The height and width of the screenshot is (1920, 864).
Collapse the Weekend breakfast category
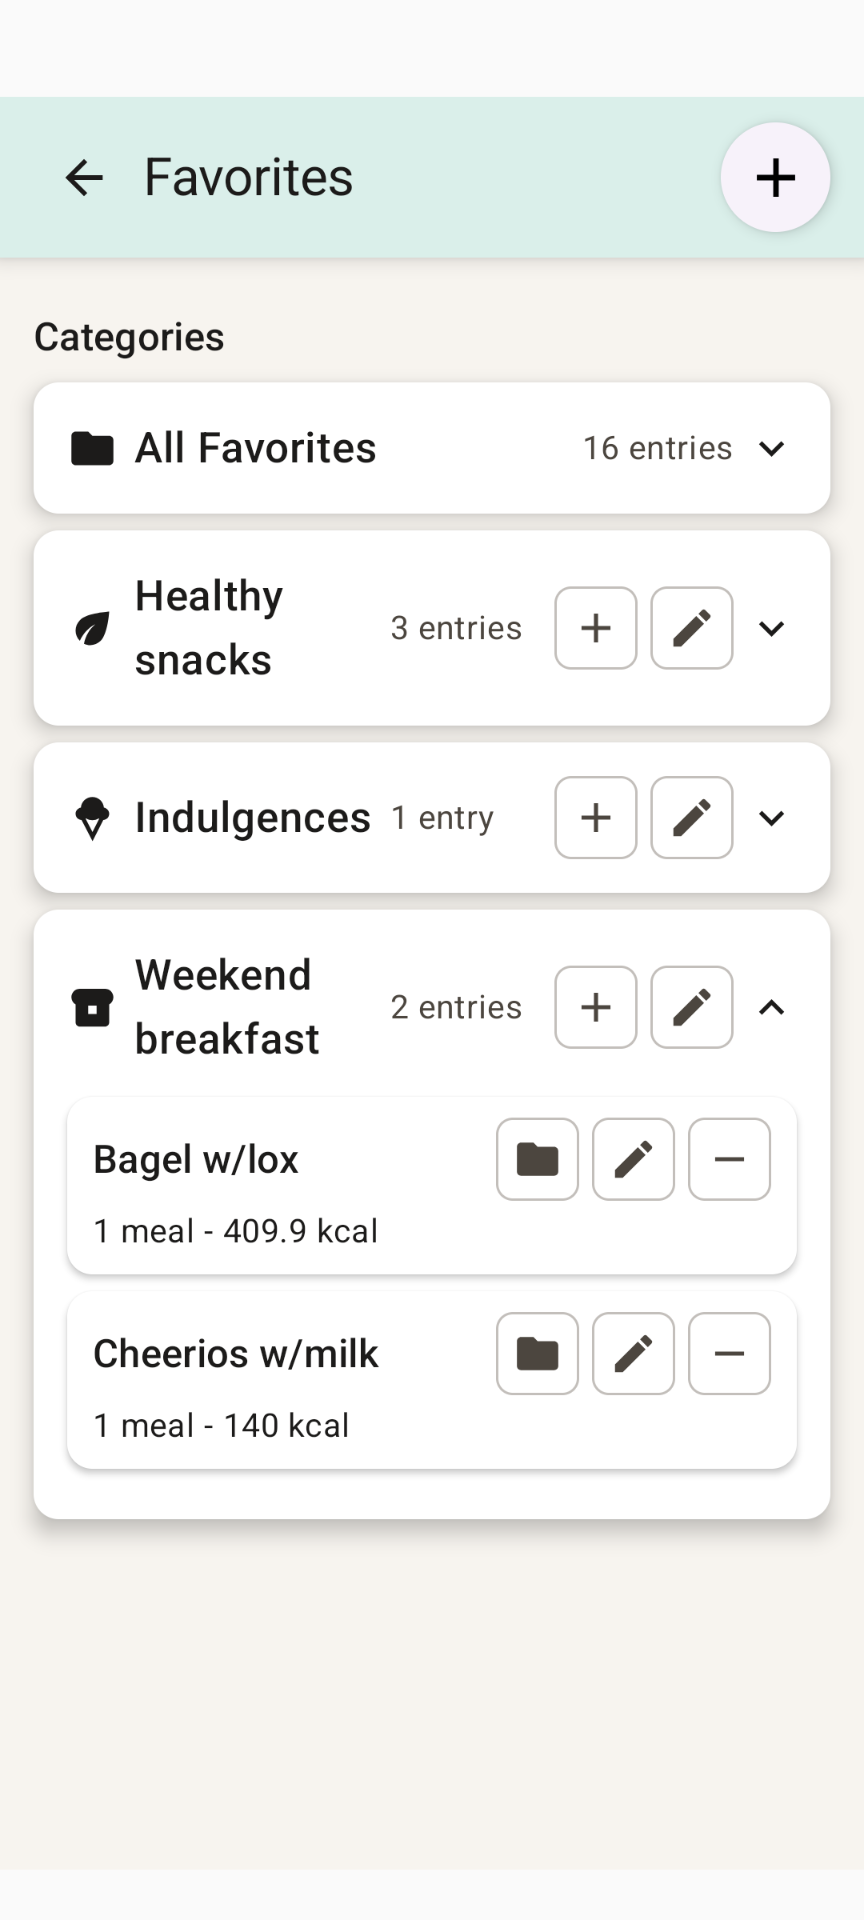[770, 1007]
